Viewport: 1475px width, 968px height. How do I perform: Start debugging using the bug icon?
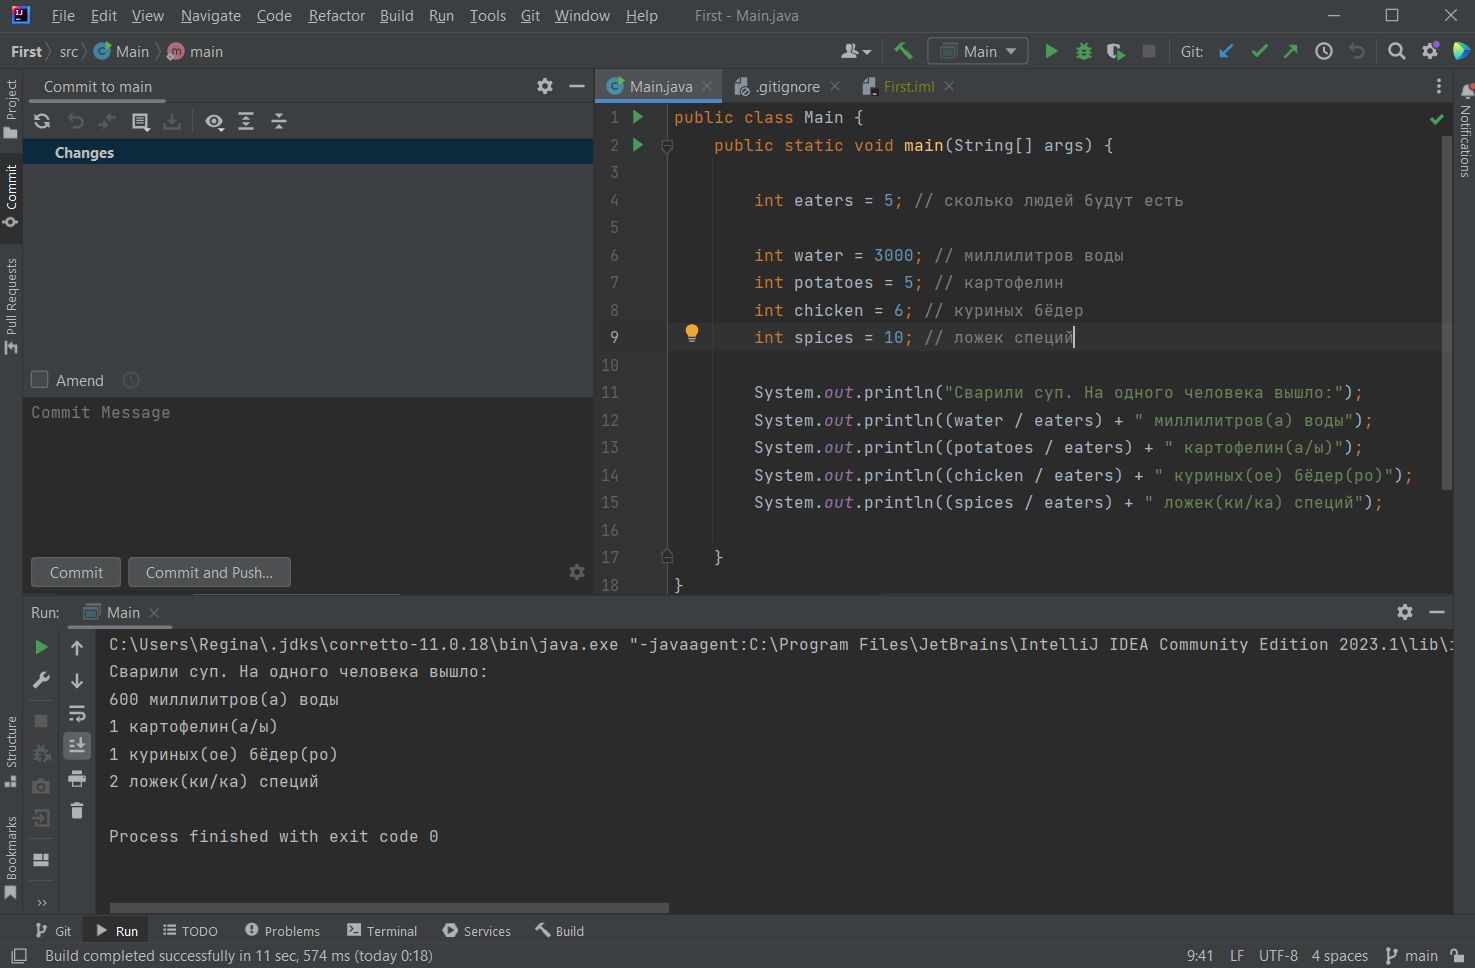[x=1083, y=50]
